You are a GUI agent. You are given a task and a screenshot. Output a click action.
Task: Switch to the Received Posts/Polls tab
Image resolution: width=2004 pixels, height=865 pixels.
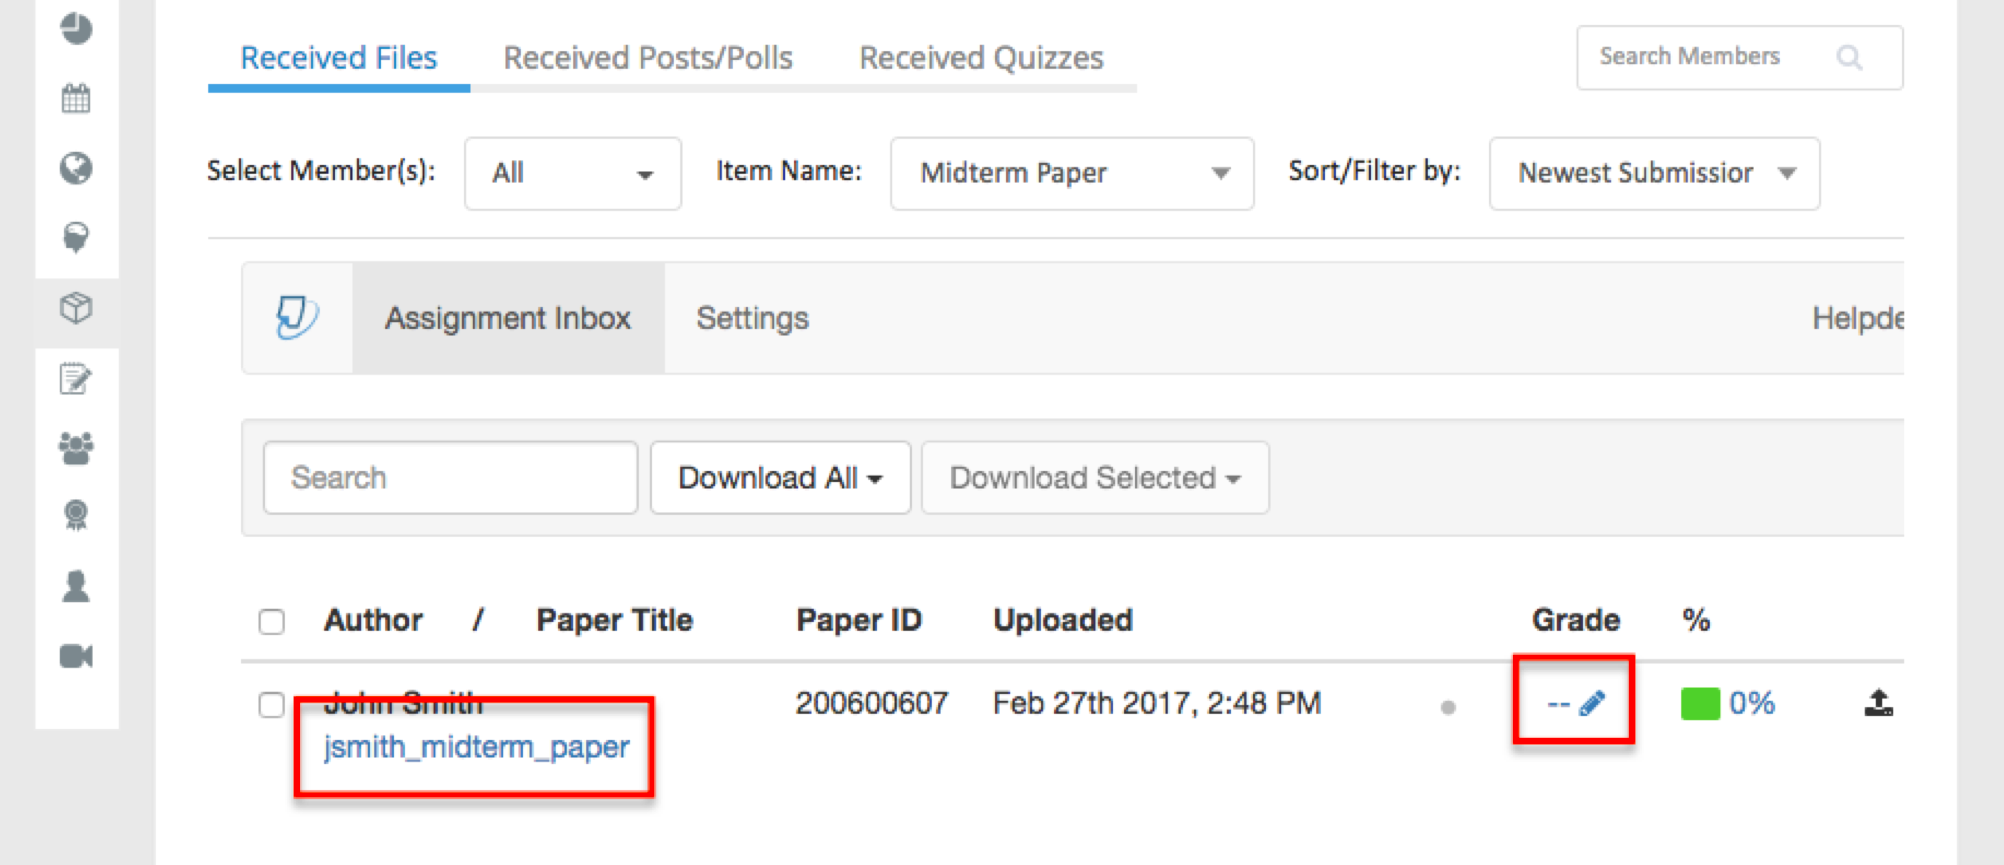coord(648,58)
